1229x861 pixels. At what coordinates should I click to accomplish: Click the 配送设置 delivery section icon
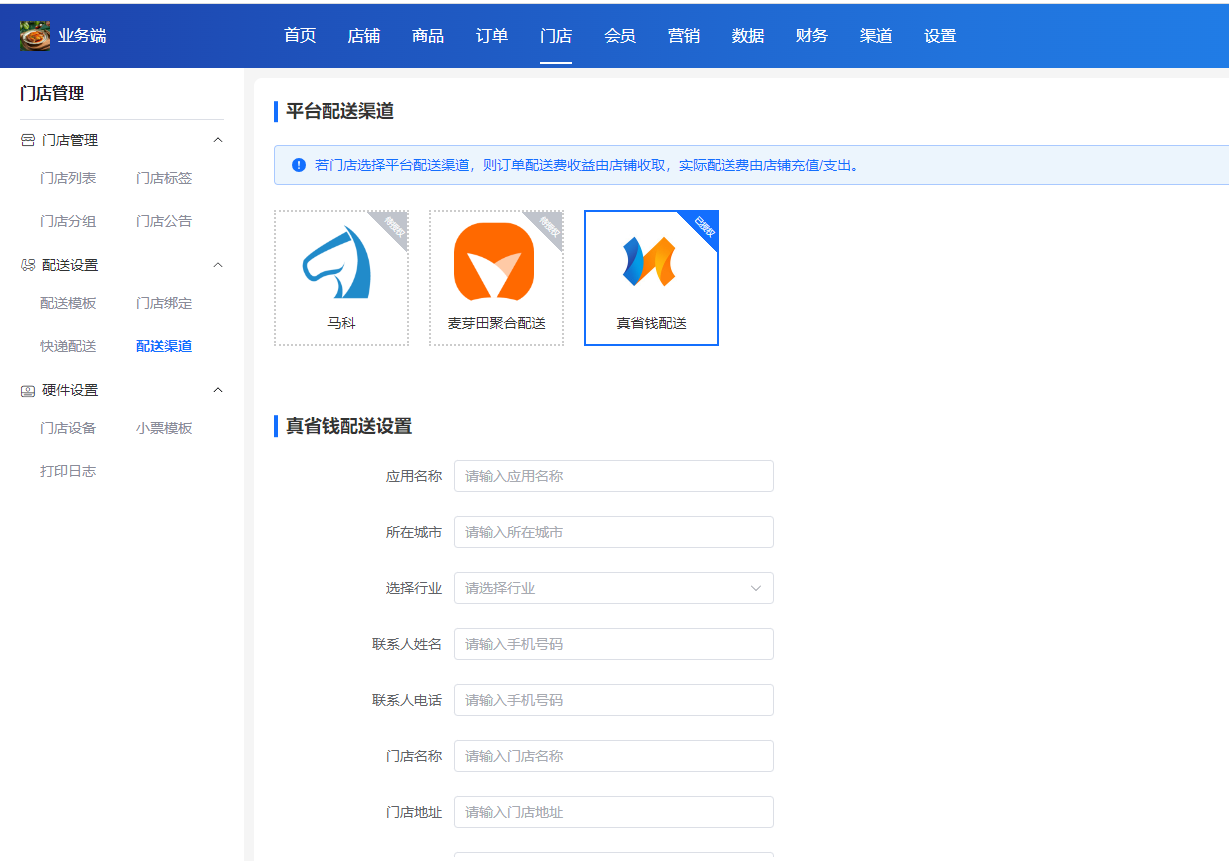[28, 265]
